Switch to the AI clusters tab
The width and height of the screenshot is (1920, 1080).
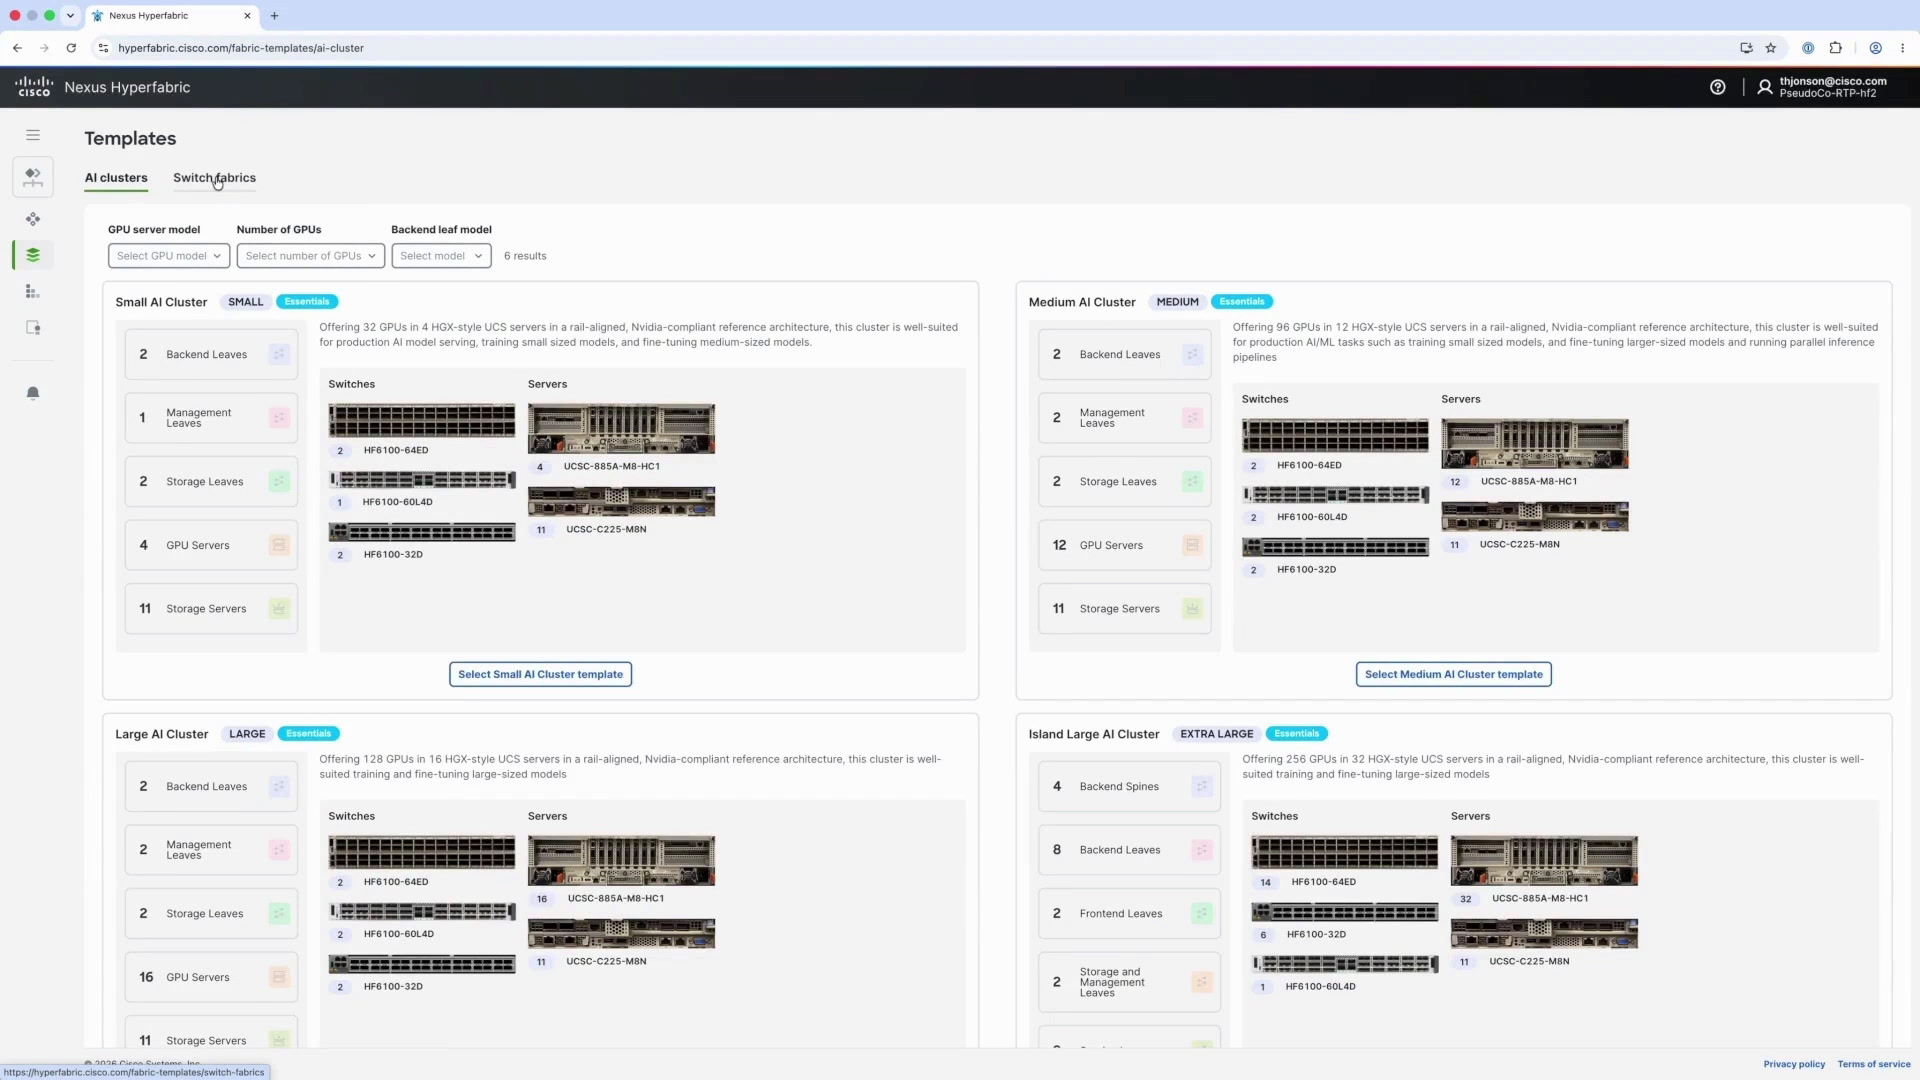[x=116, y=178]
